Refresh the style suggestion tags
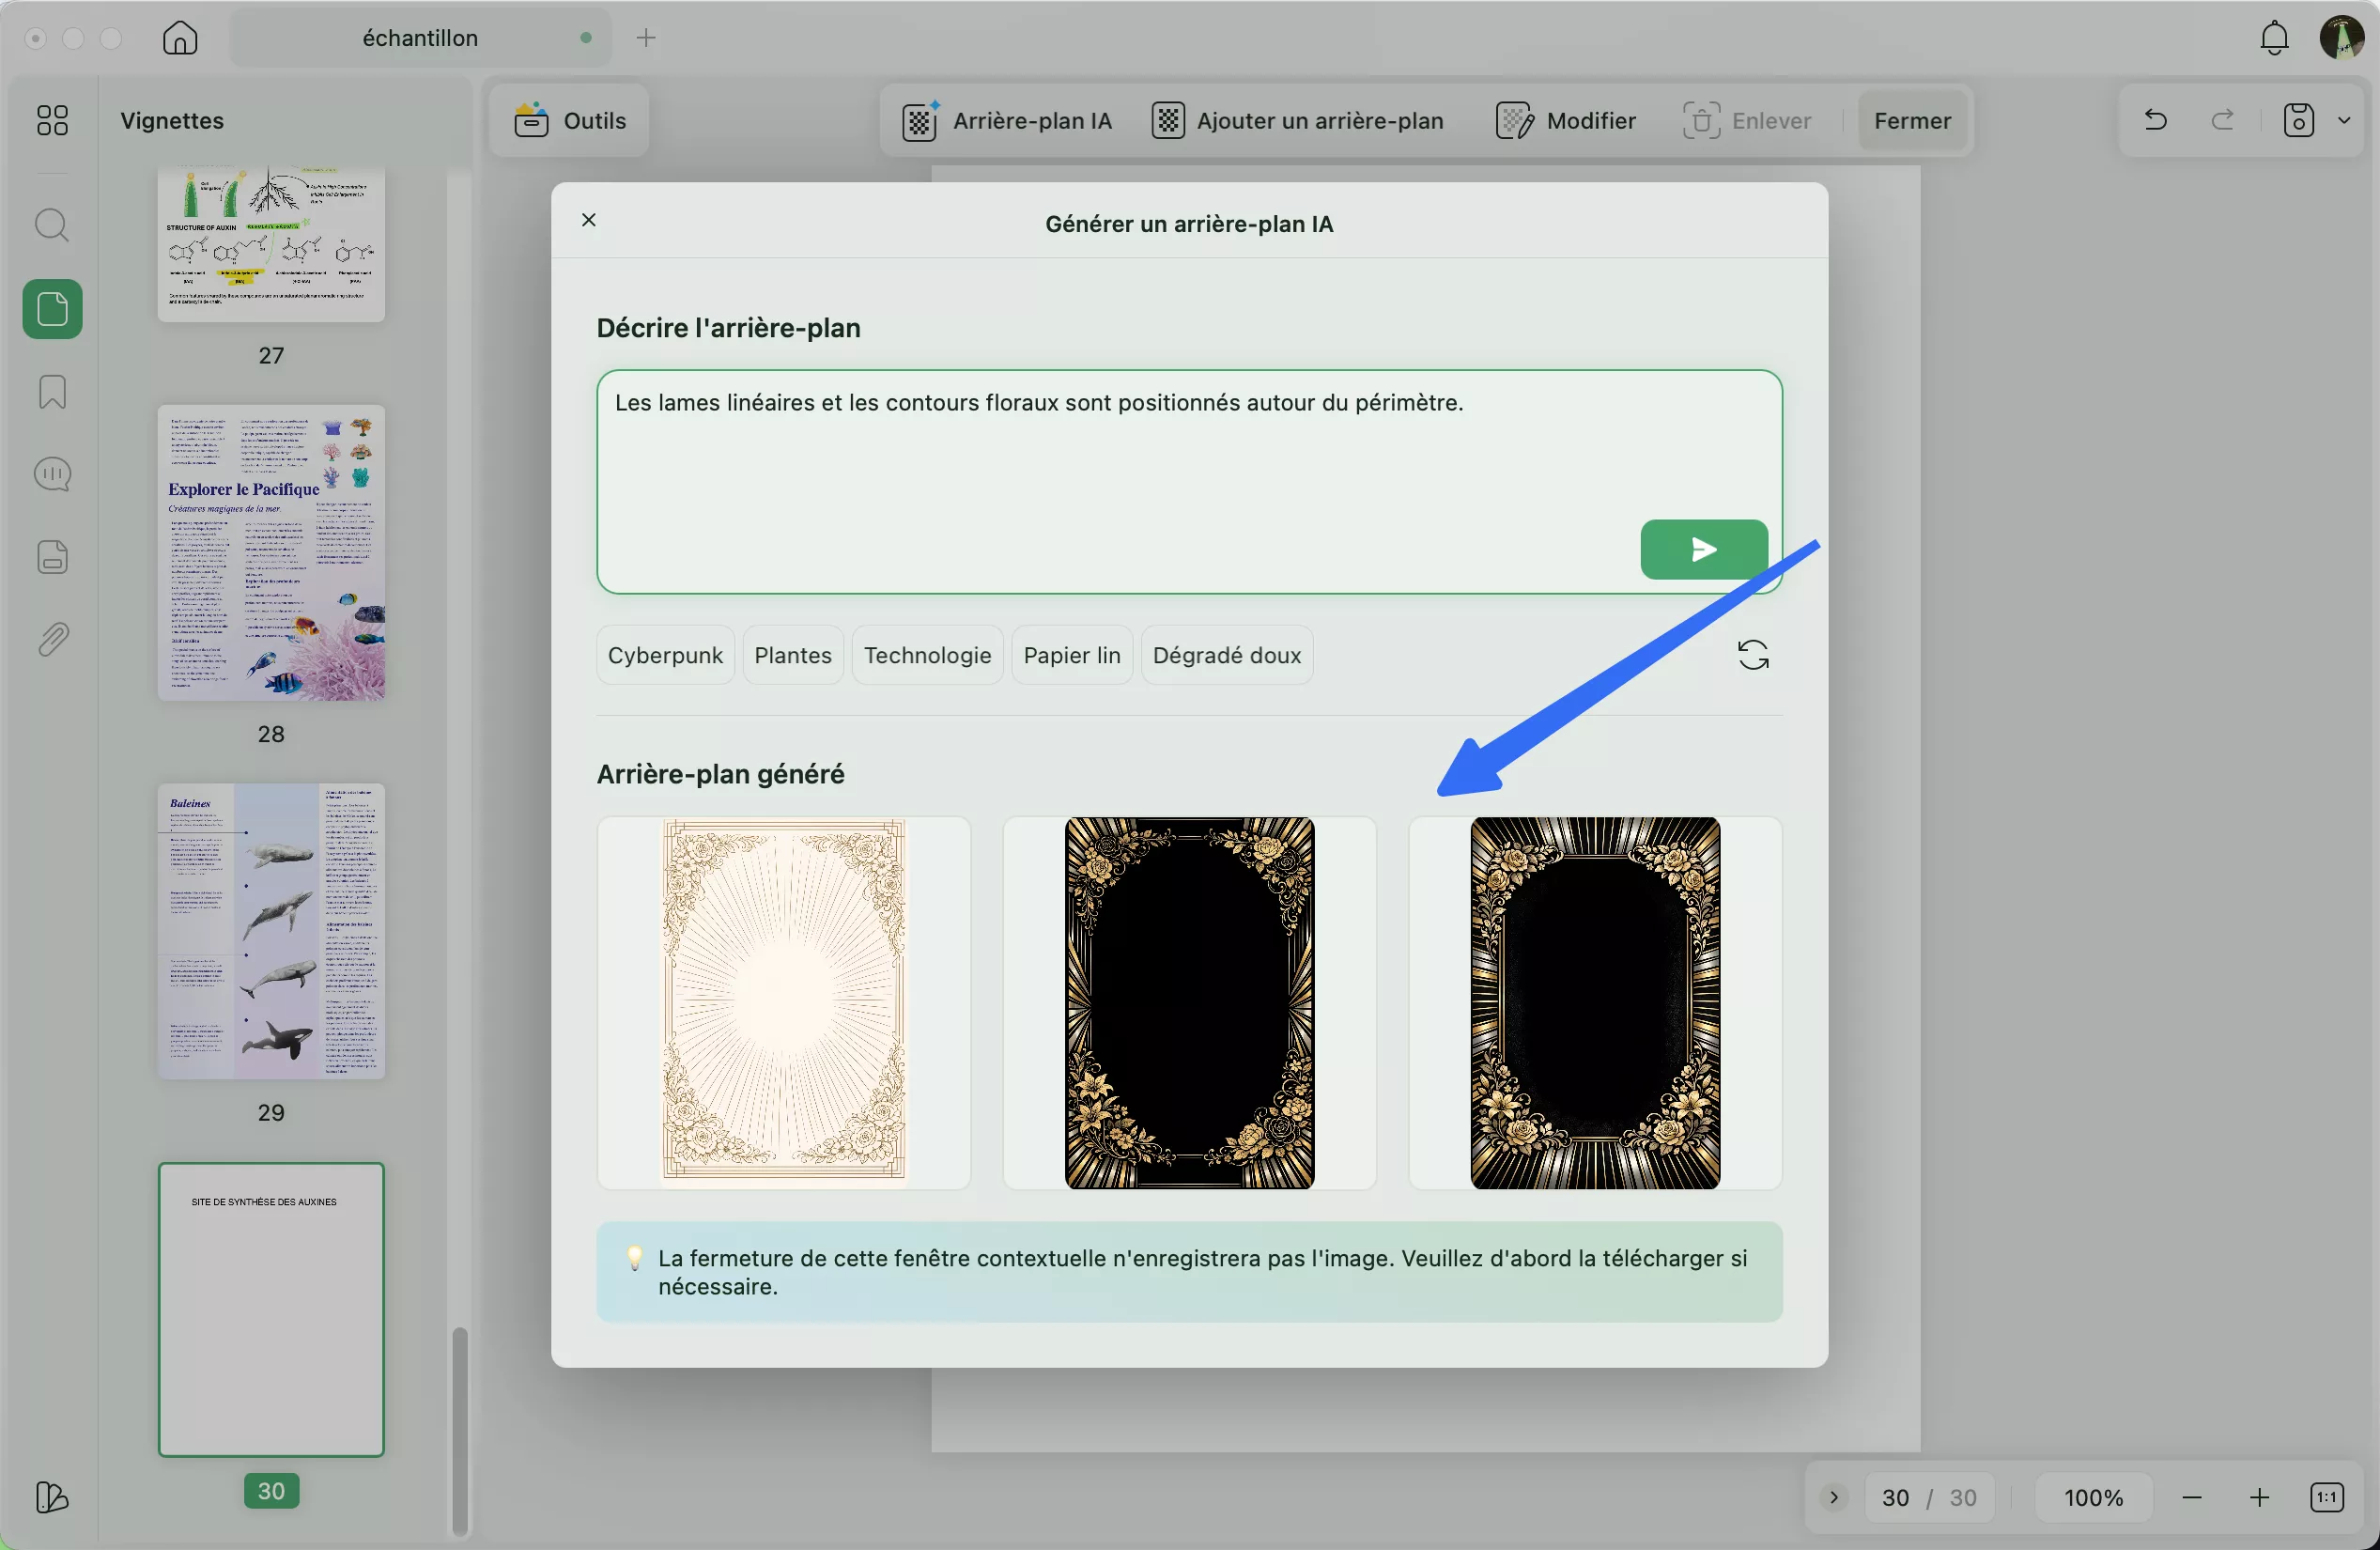This screenshot has width=2380, height=1550. click(x=1752, y=655)
